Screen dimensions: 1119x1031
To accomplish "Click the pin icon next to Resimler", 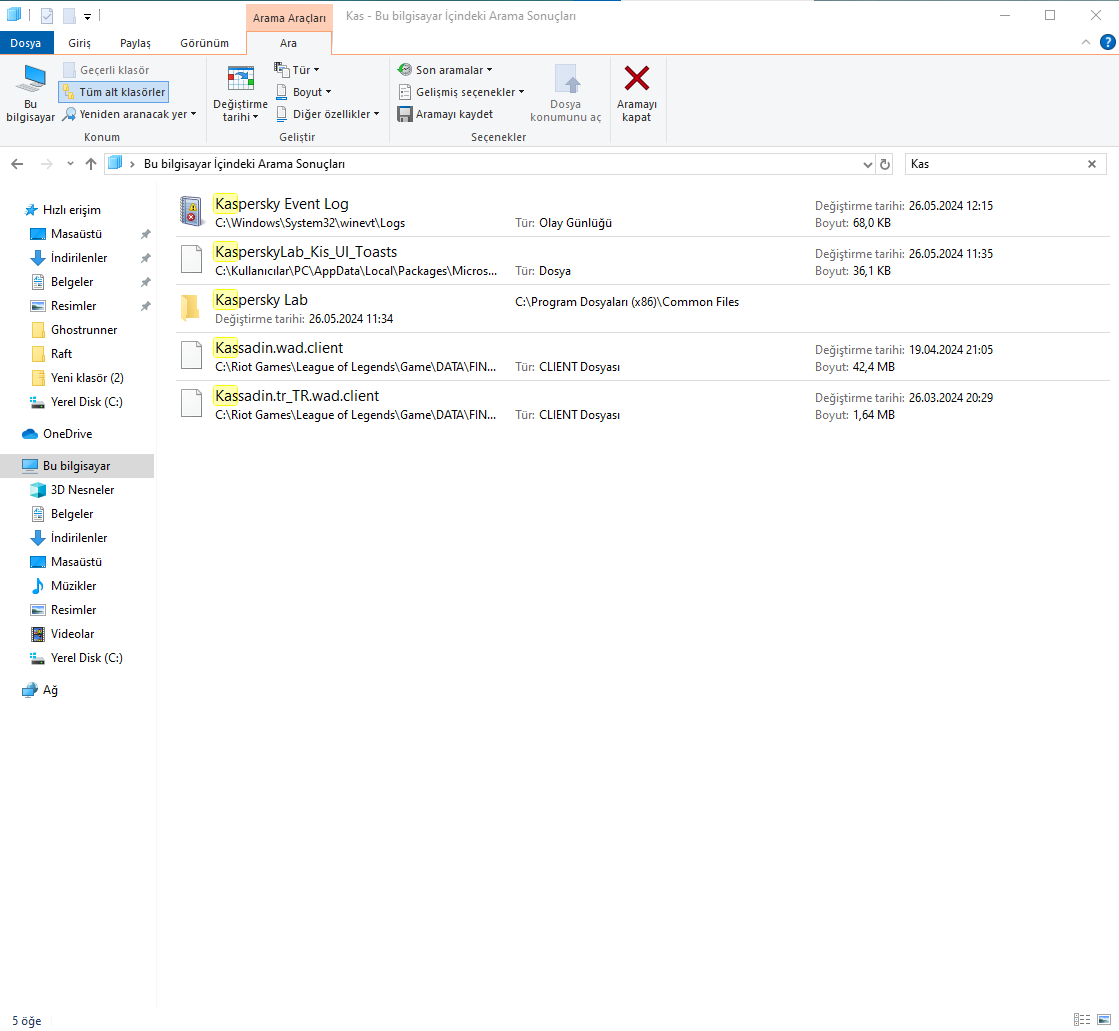I will [146, 306].
